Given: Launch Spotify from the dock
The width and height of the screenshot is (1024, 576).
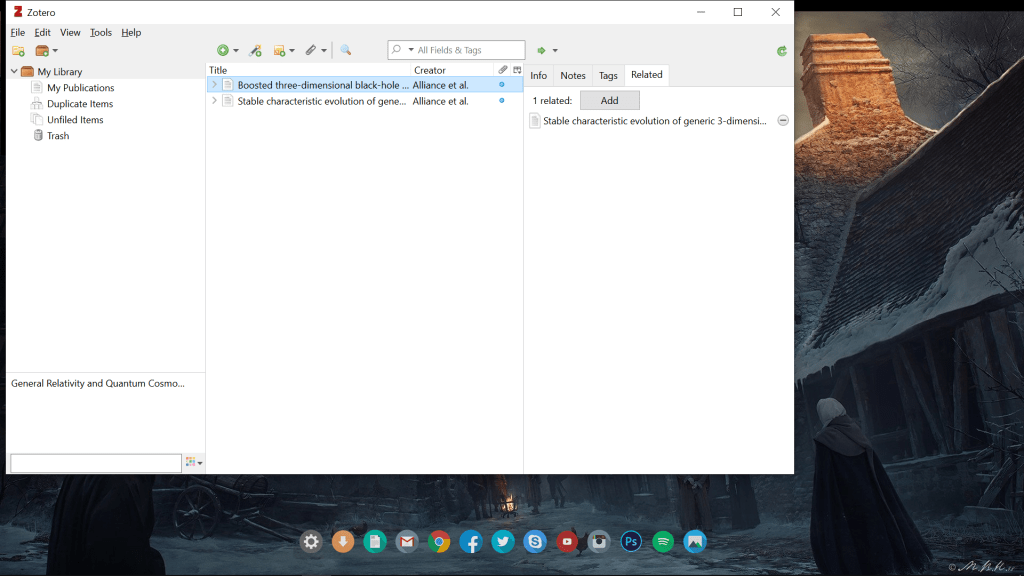Looking at the screenshot, I should (x=663, y=542).
